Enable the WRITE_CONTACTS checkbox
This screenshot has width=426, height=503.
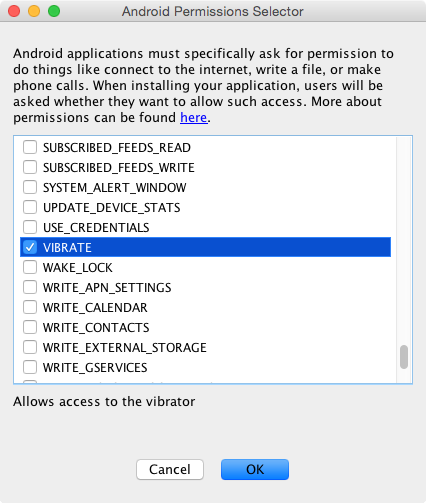tap(30, 327)
